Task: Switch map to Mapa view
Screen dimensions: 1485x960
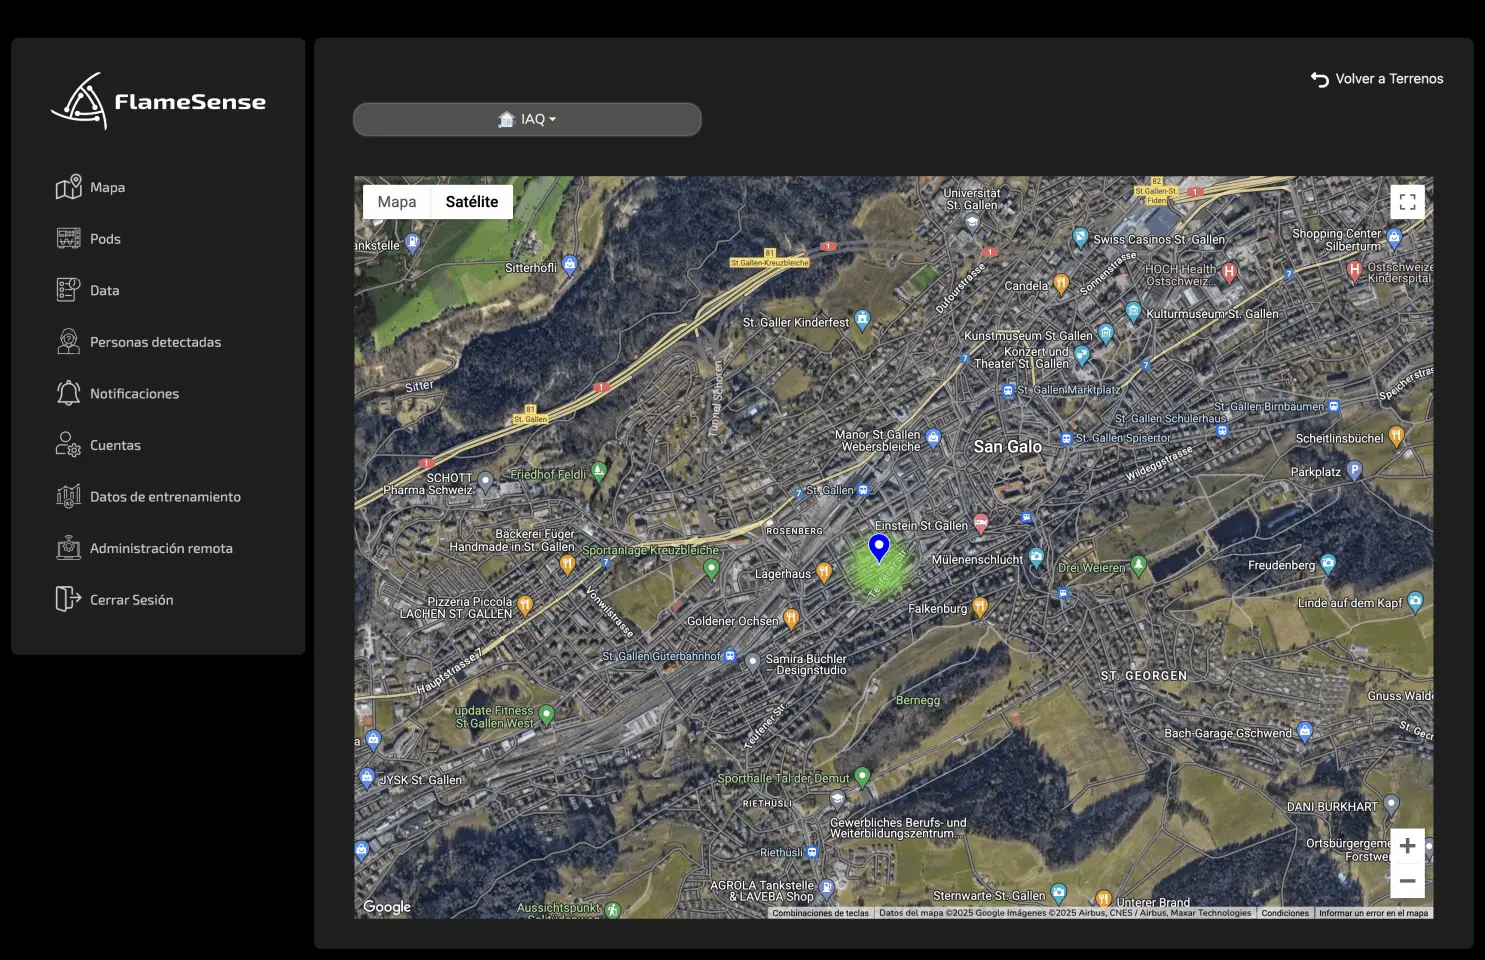Action: tap(397, 202)
